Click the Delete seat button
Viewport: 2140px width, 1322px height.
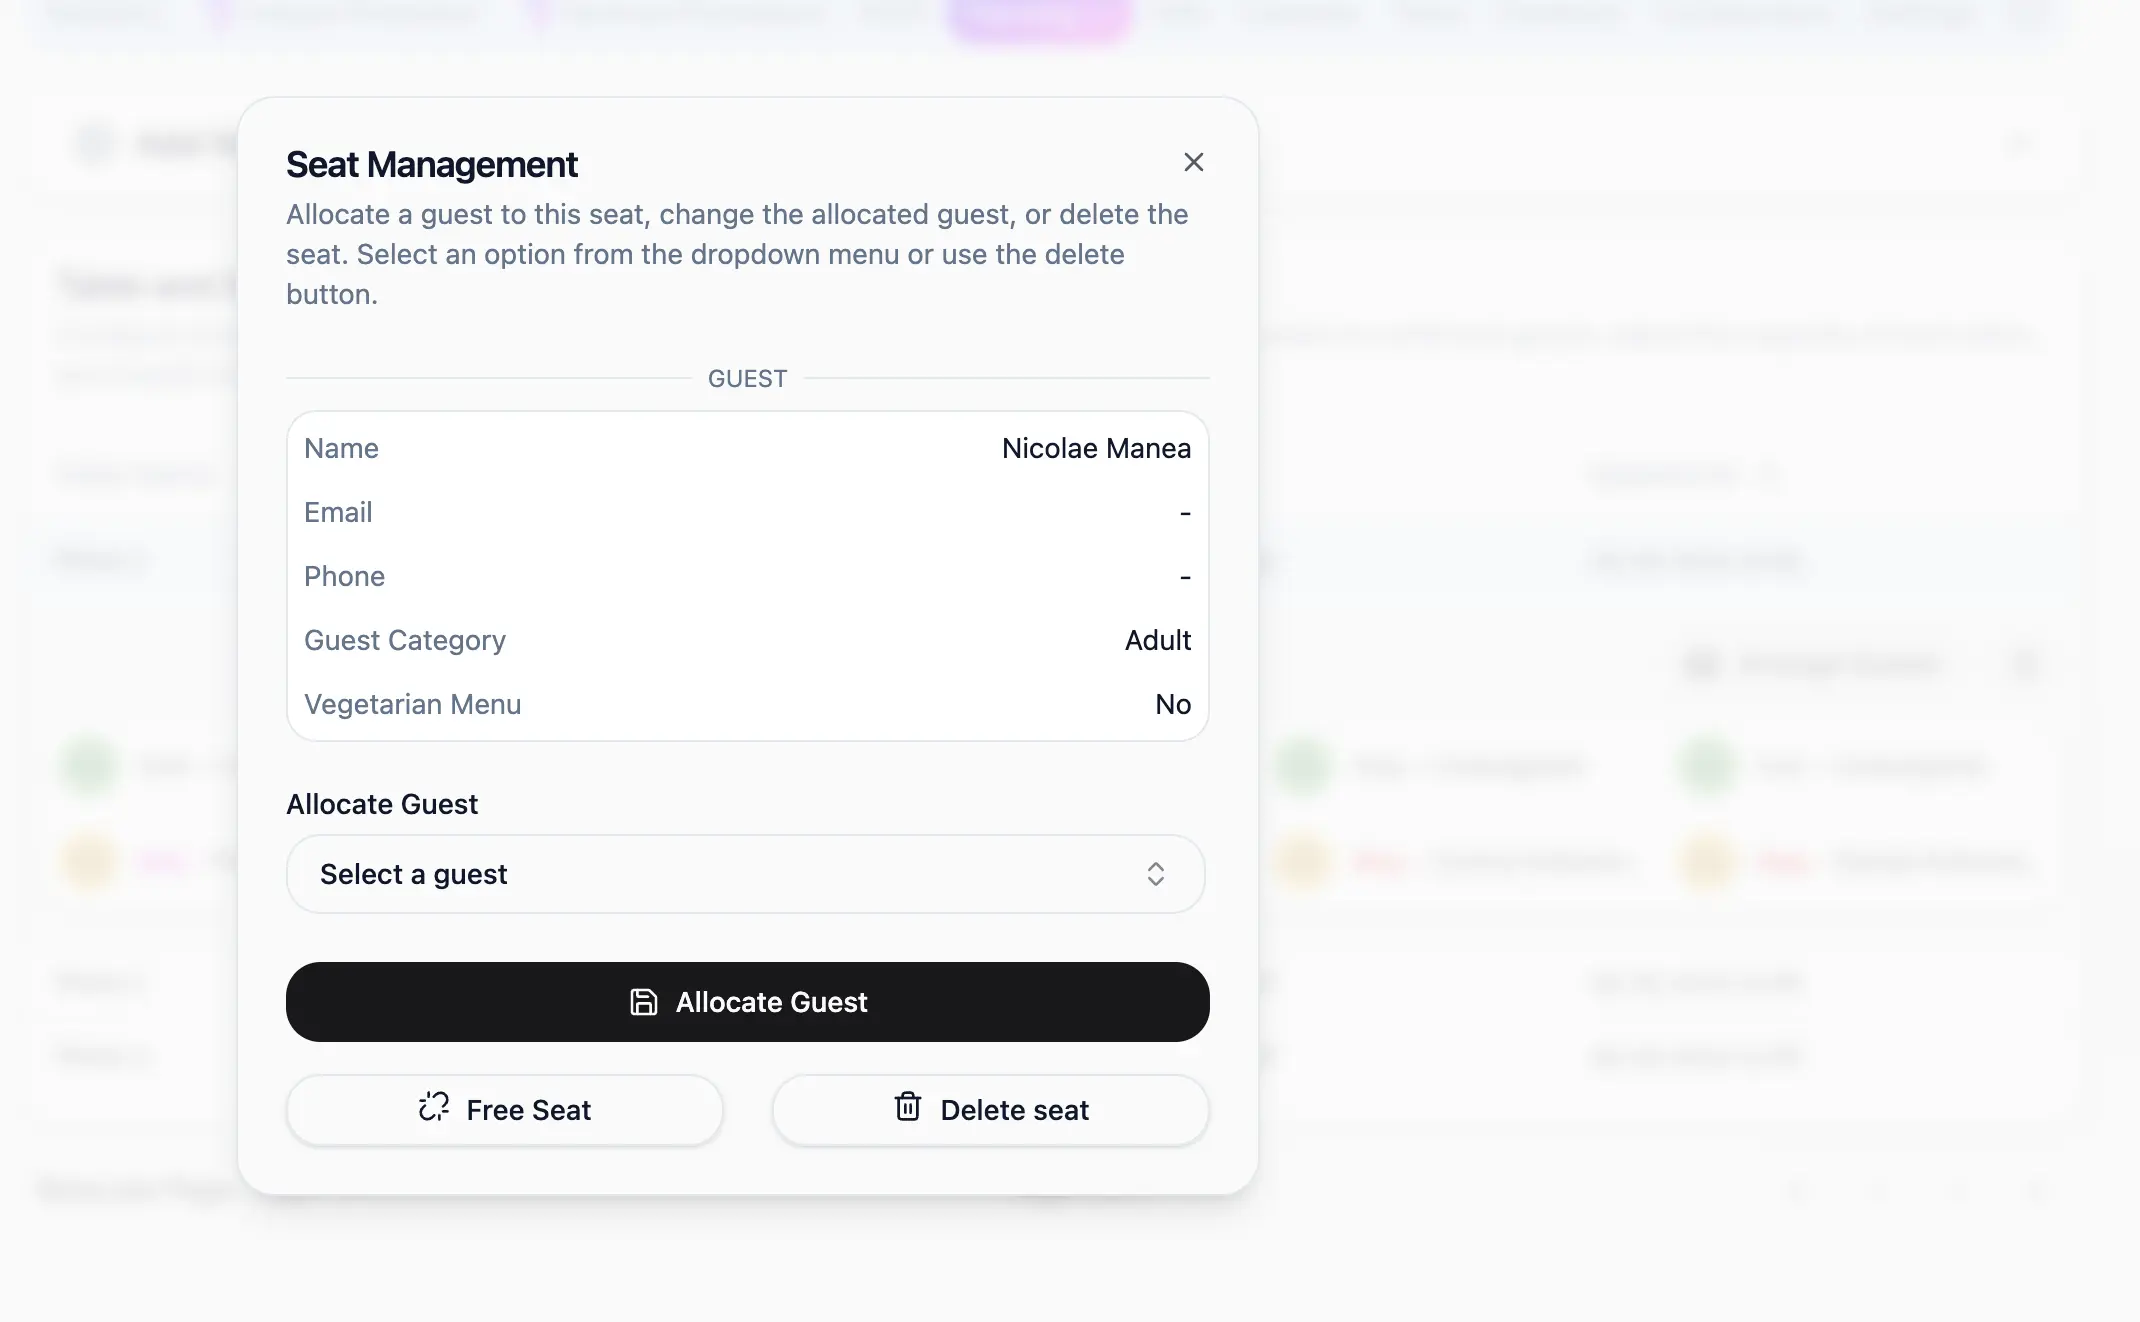(991, 1110)
